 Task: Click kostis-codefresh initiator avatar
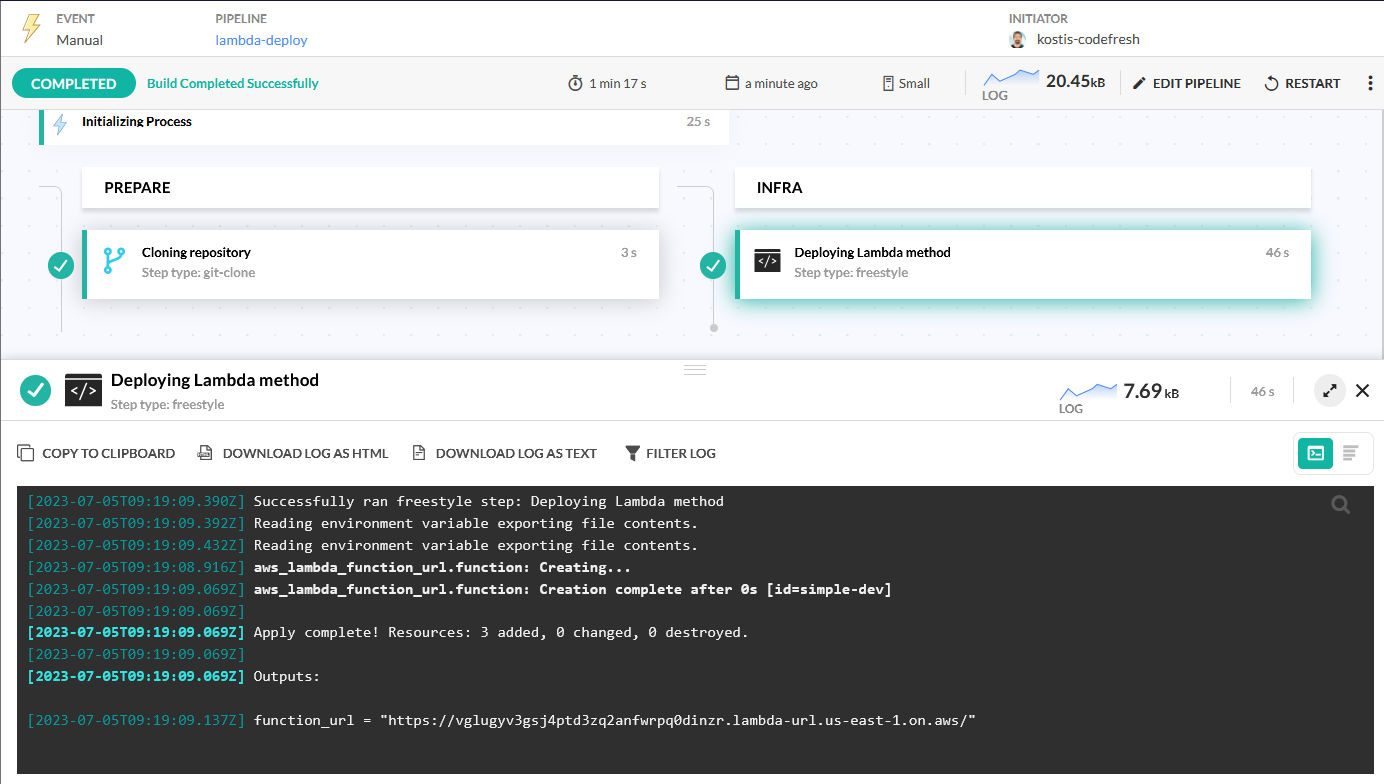click(1018, 40)
